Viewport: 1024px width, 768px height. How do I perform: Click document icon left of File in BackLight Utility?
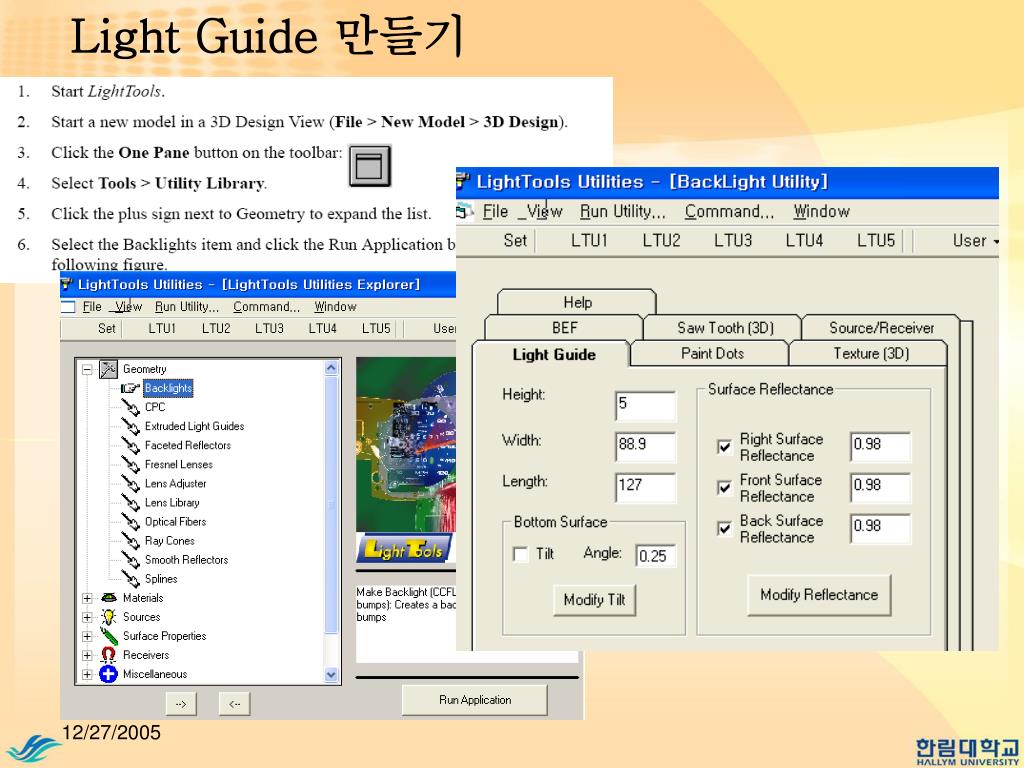(x=464, y=212)
